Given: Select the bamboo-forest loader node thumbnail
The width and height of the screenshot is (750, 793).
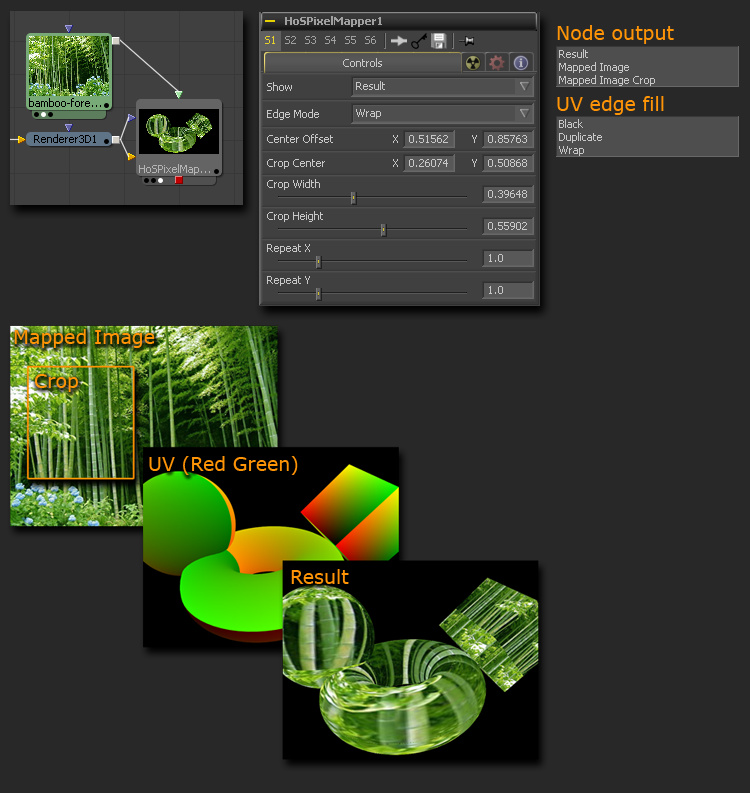Looking at the screenshot, I should 68,66.
